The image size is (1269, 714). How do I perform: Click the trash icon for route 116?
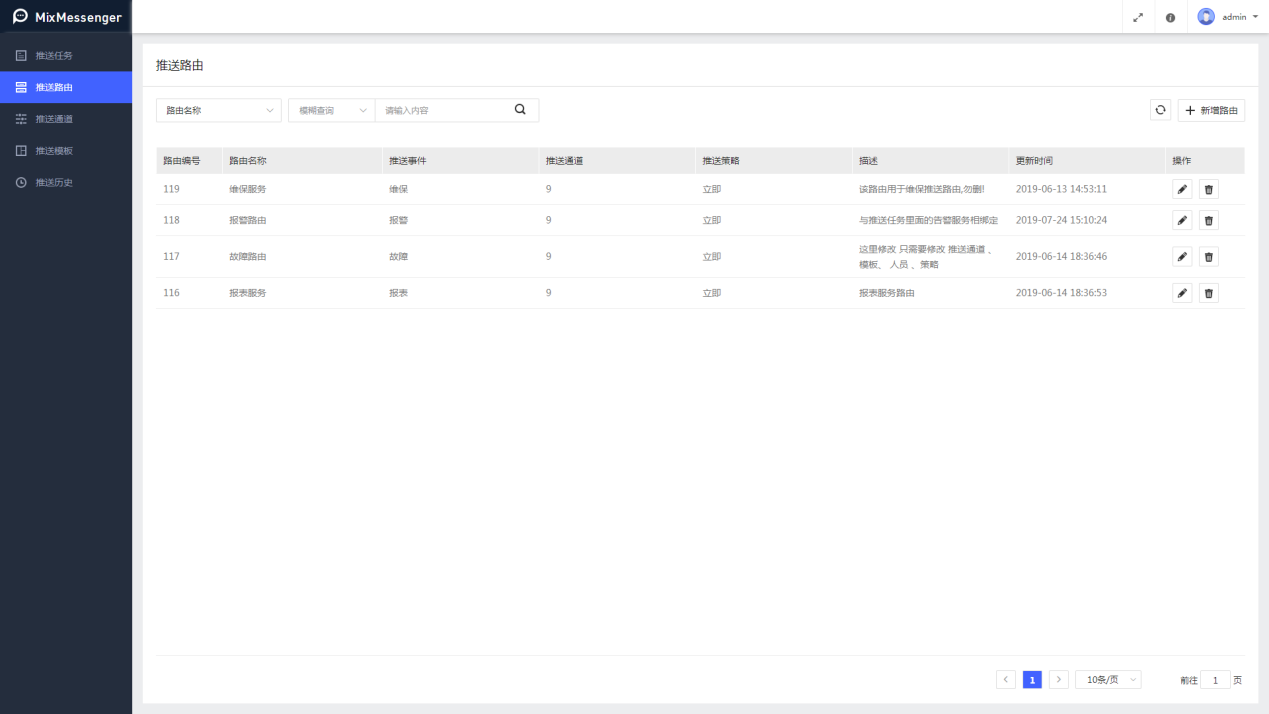[x=1208, y=293]
